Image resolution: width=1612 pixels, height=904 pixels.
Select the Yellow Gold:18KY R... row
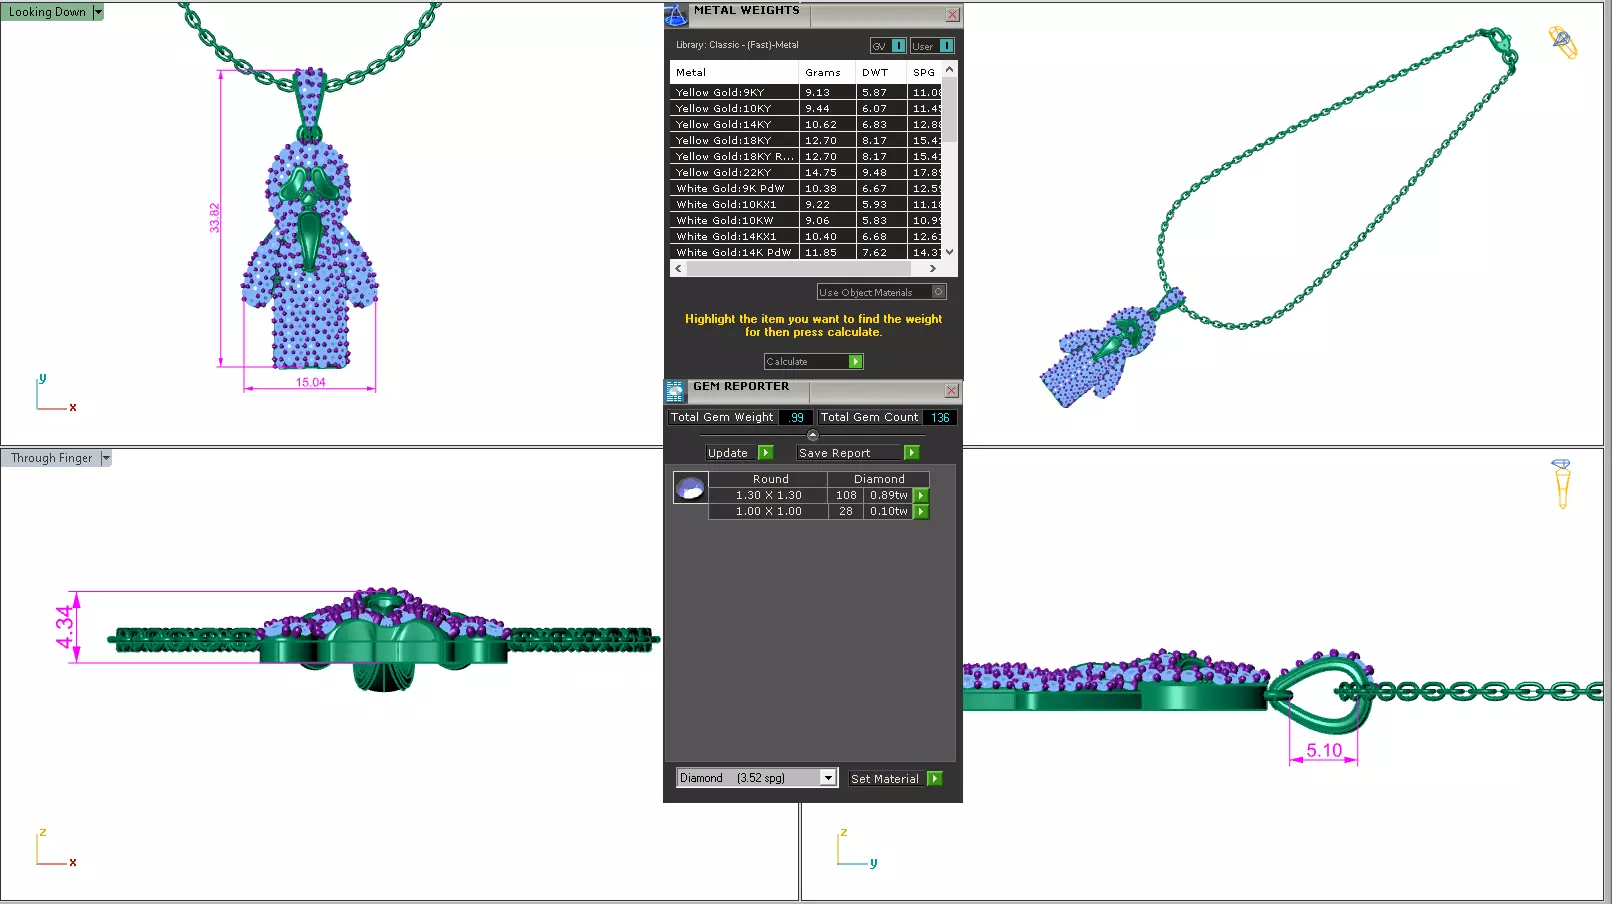805,156
